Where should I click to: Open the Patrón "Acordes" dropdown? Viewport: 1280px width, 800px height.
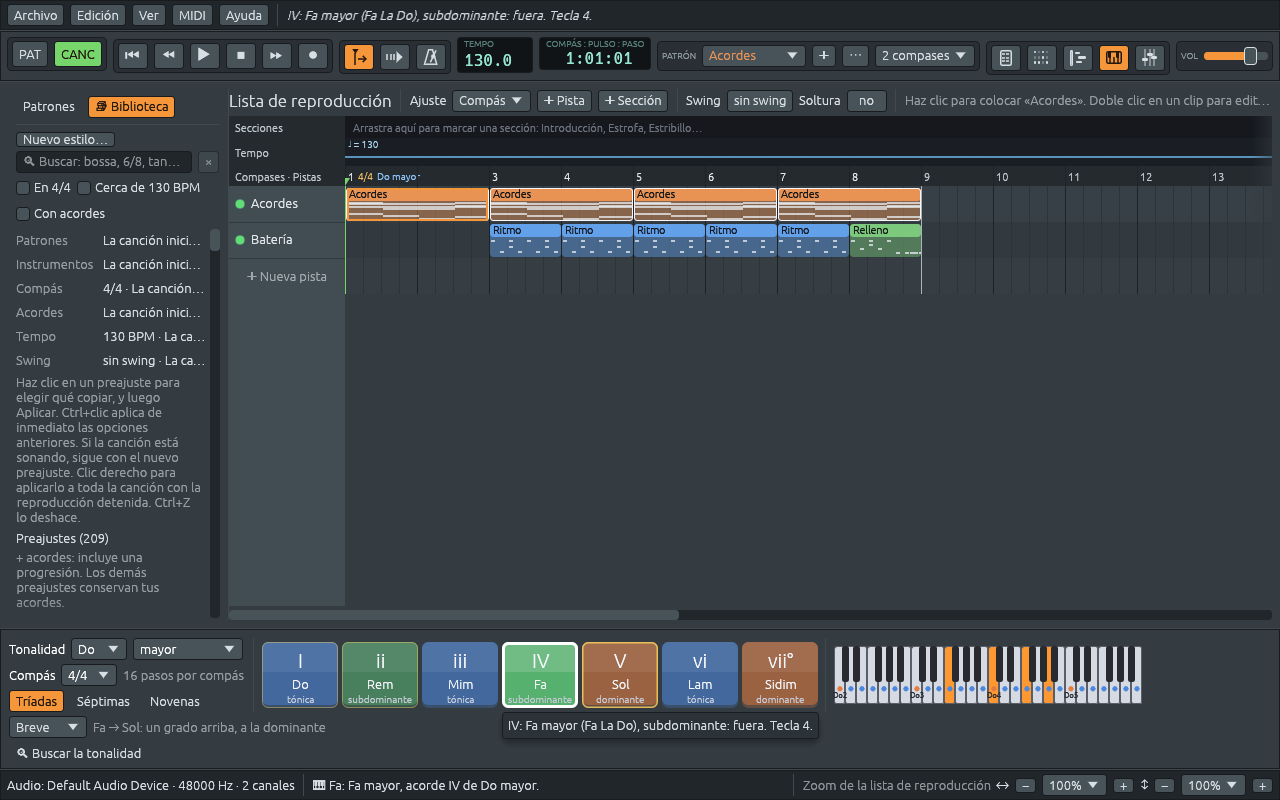(753, 56)
